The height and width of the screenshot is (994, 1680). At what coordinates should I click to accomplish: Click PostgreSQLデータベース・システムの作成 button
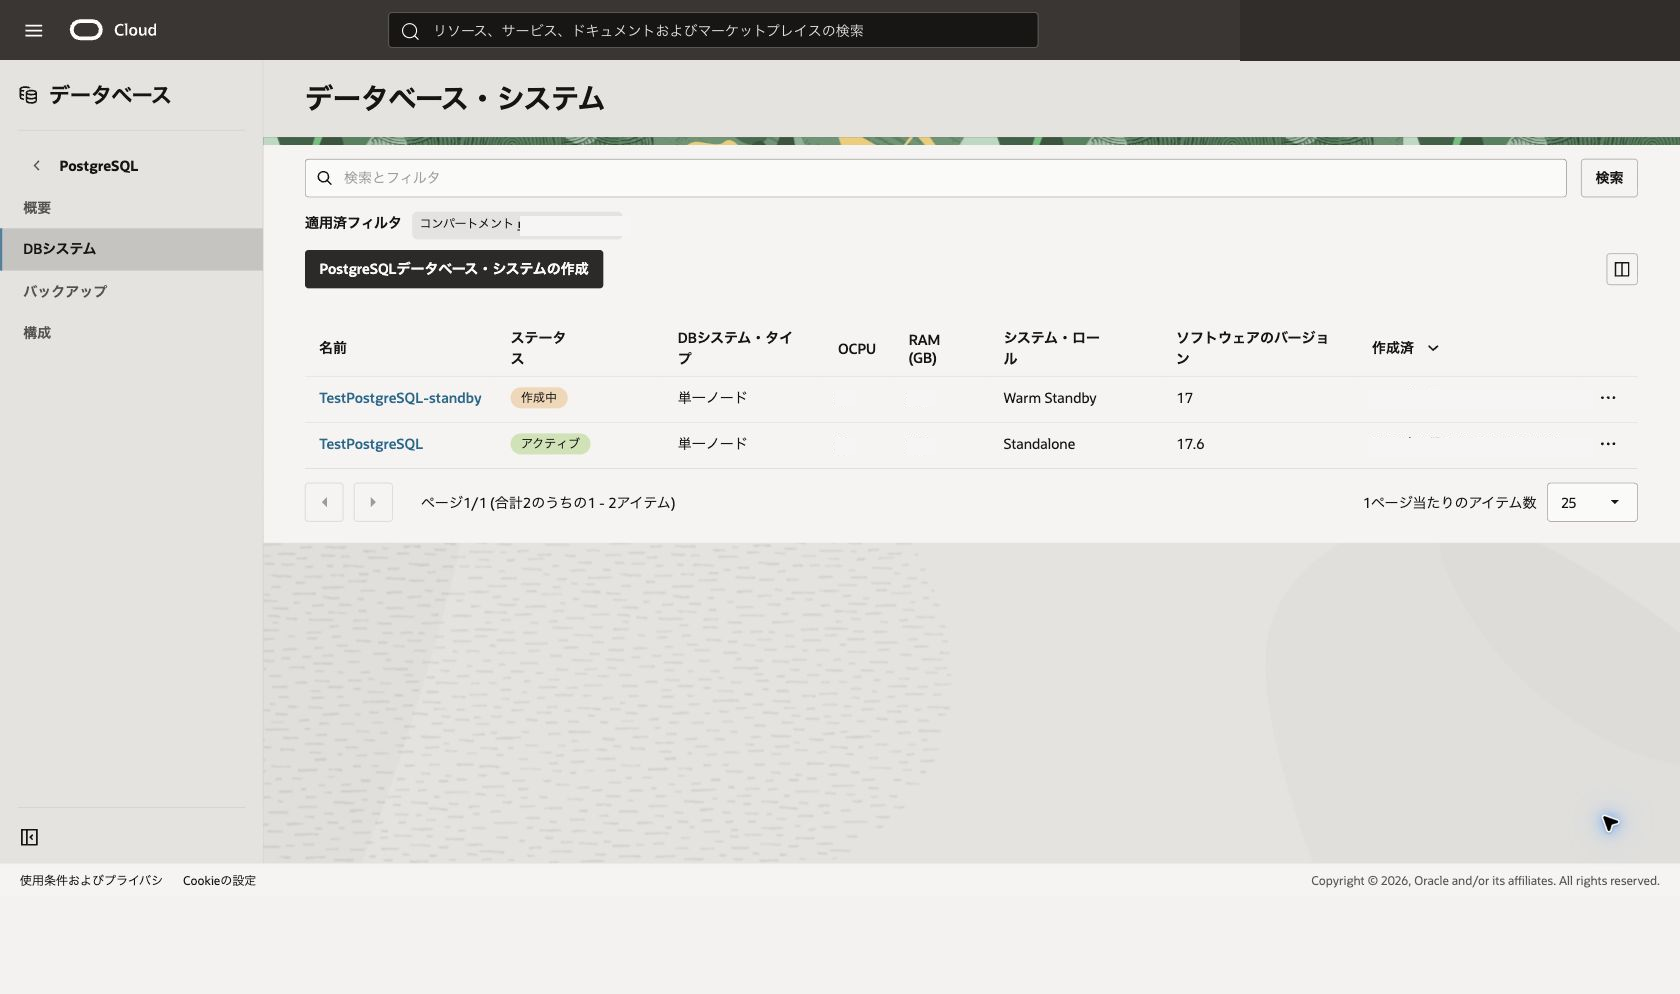pyautogui.click(x=454, y=269)
